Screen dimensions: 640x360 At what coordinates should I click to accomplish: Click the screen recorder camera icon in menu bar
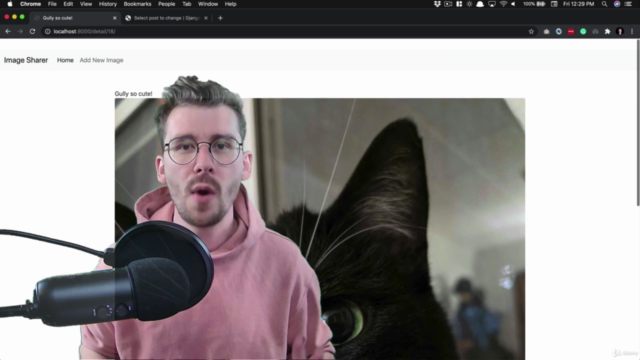pos(448,4)
